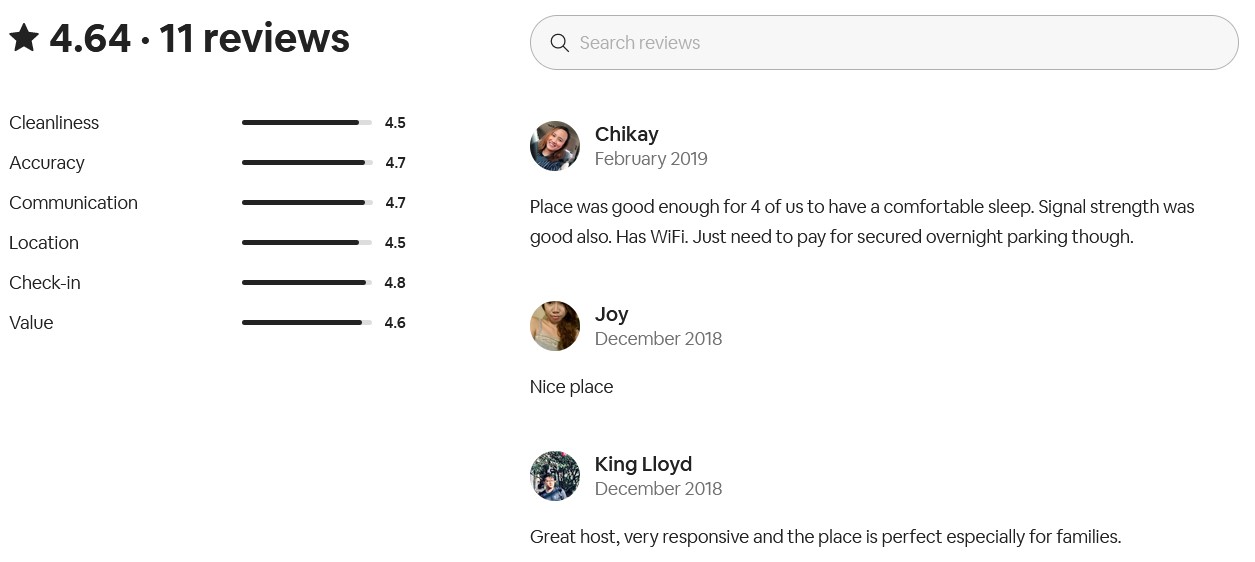This screenshot has height=562, width=1255.
Task: Click the 4.64 · 11 reviews heading
Action: [199, 39]
